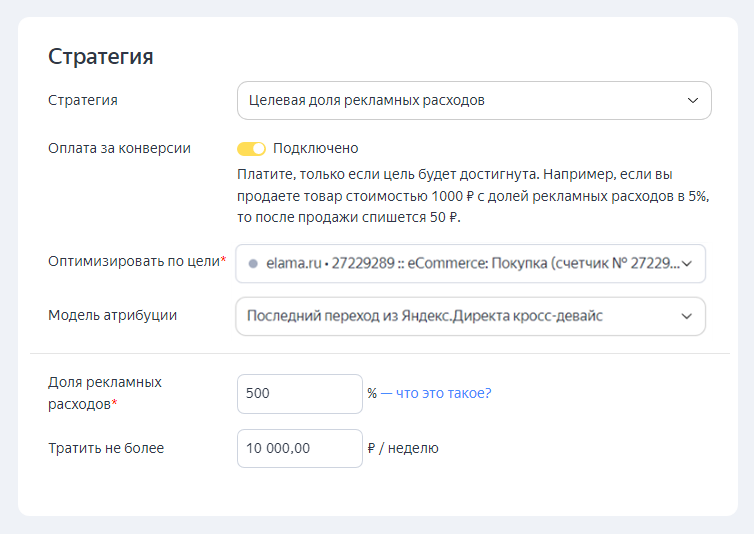The height and width of the screenshot is (534, 754).
Task: Click the large Стратегия section heading
Action: pyautogui.click(x=100, y=56)
